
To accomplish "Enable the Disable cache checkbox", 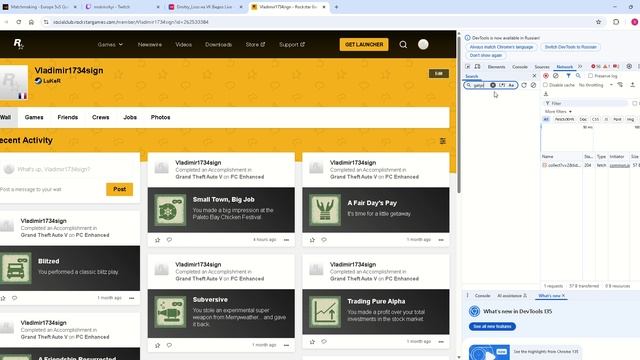I will pyautogui.click(x=545, y=85).
